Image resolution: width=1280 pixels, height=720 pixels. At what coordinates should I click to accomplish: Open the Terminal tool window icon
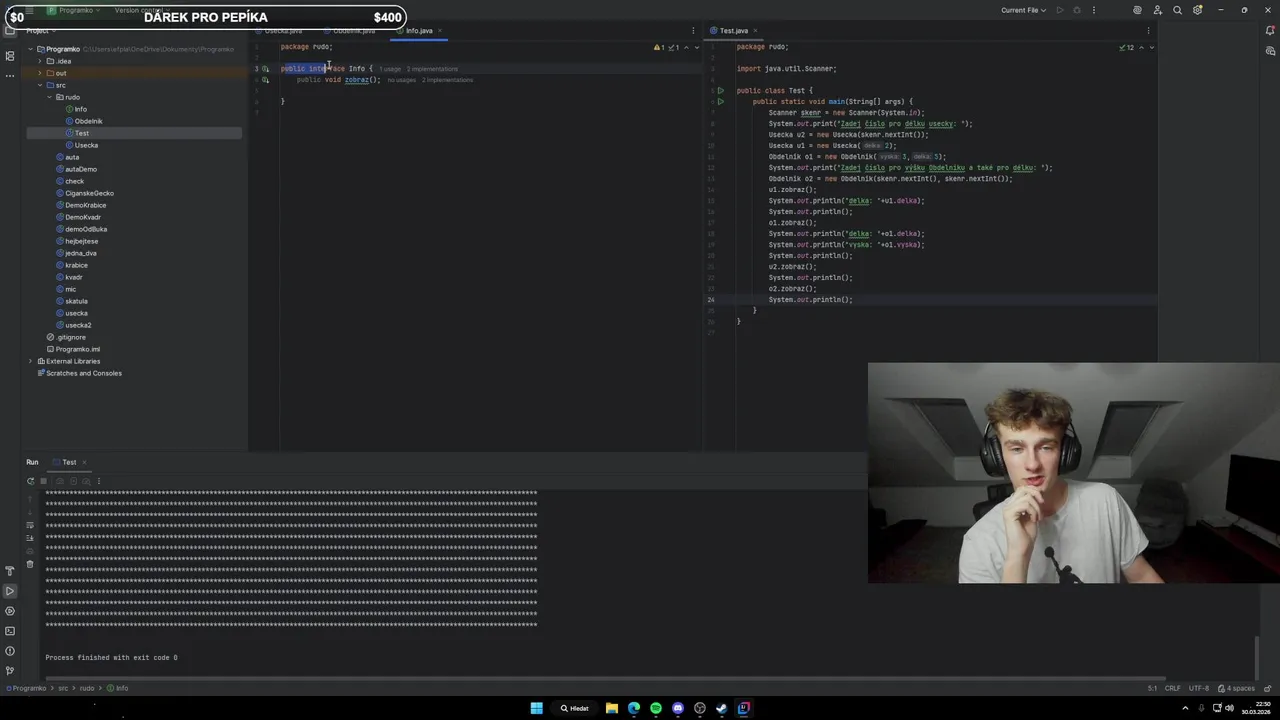pyautogui.click(x=10, y=631)
